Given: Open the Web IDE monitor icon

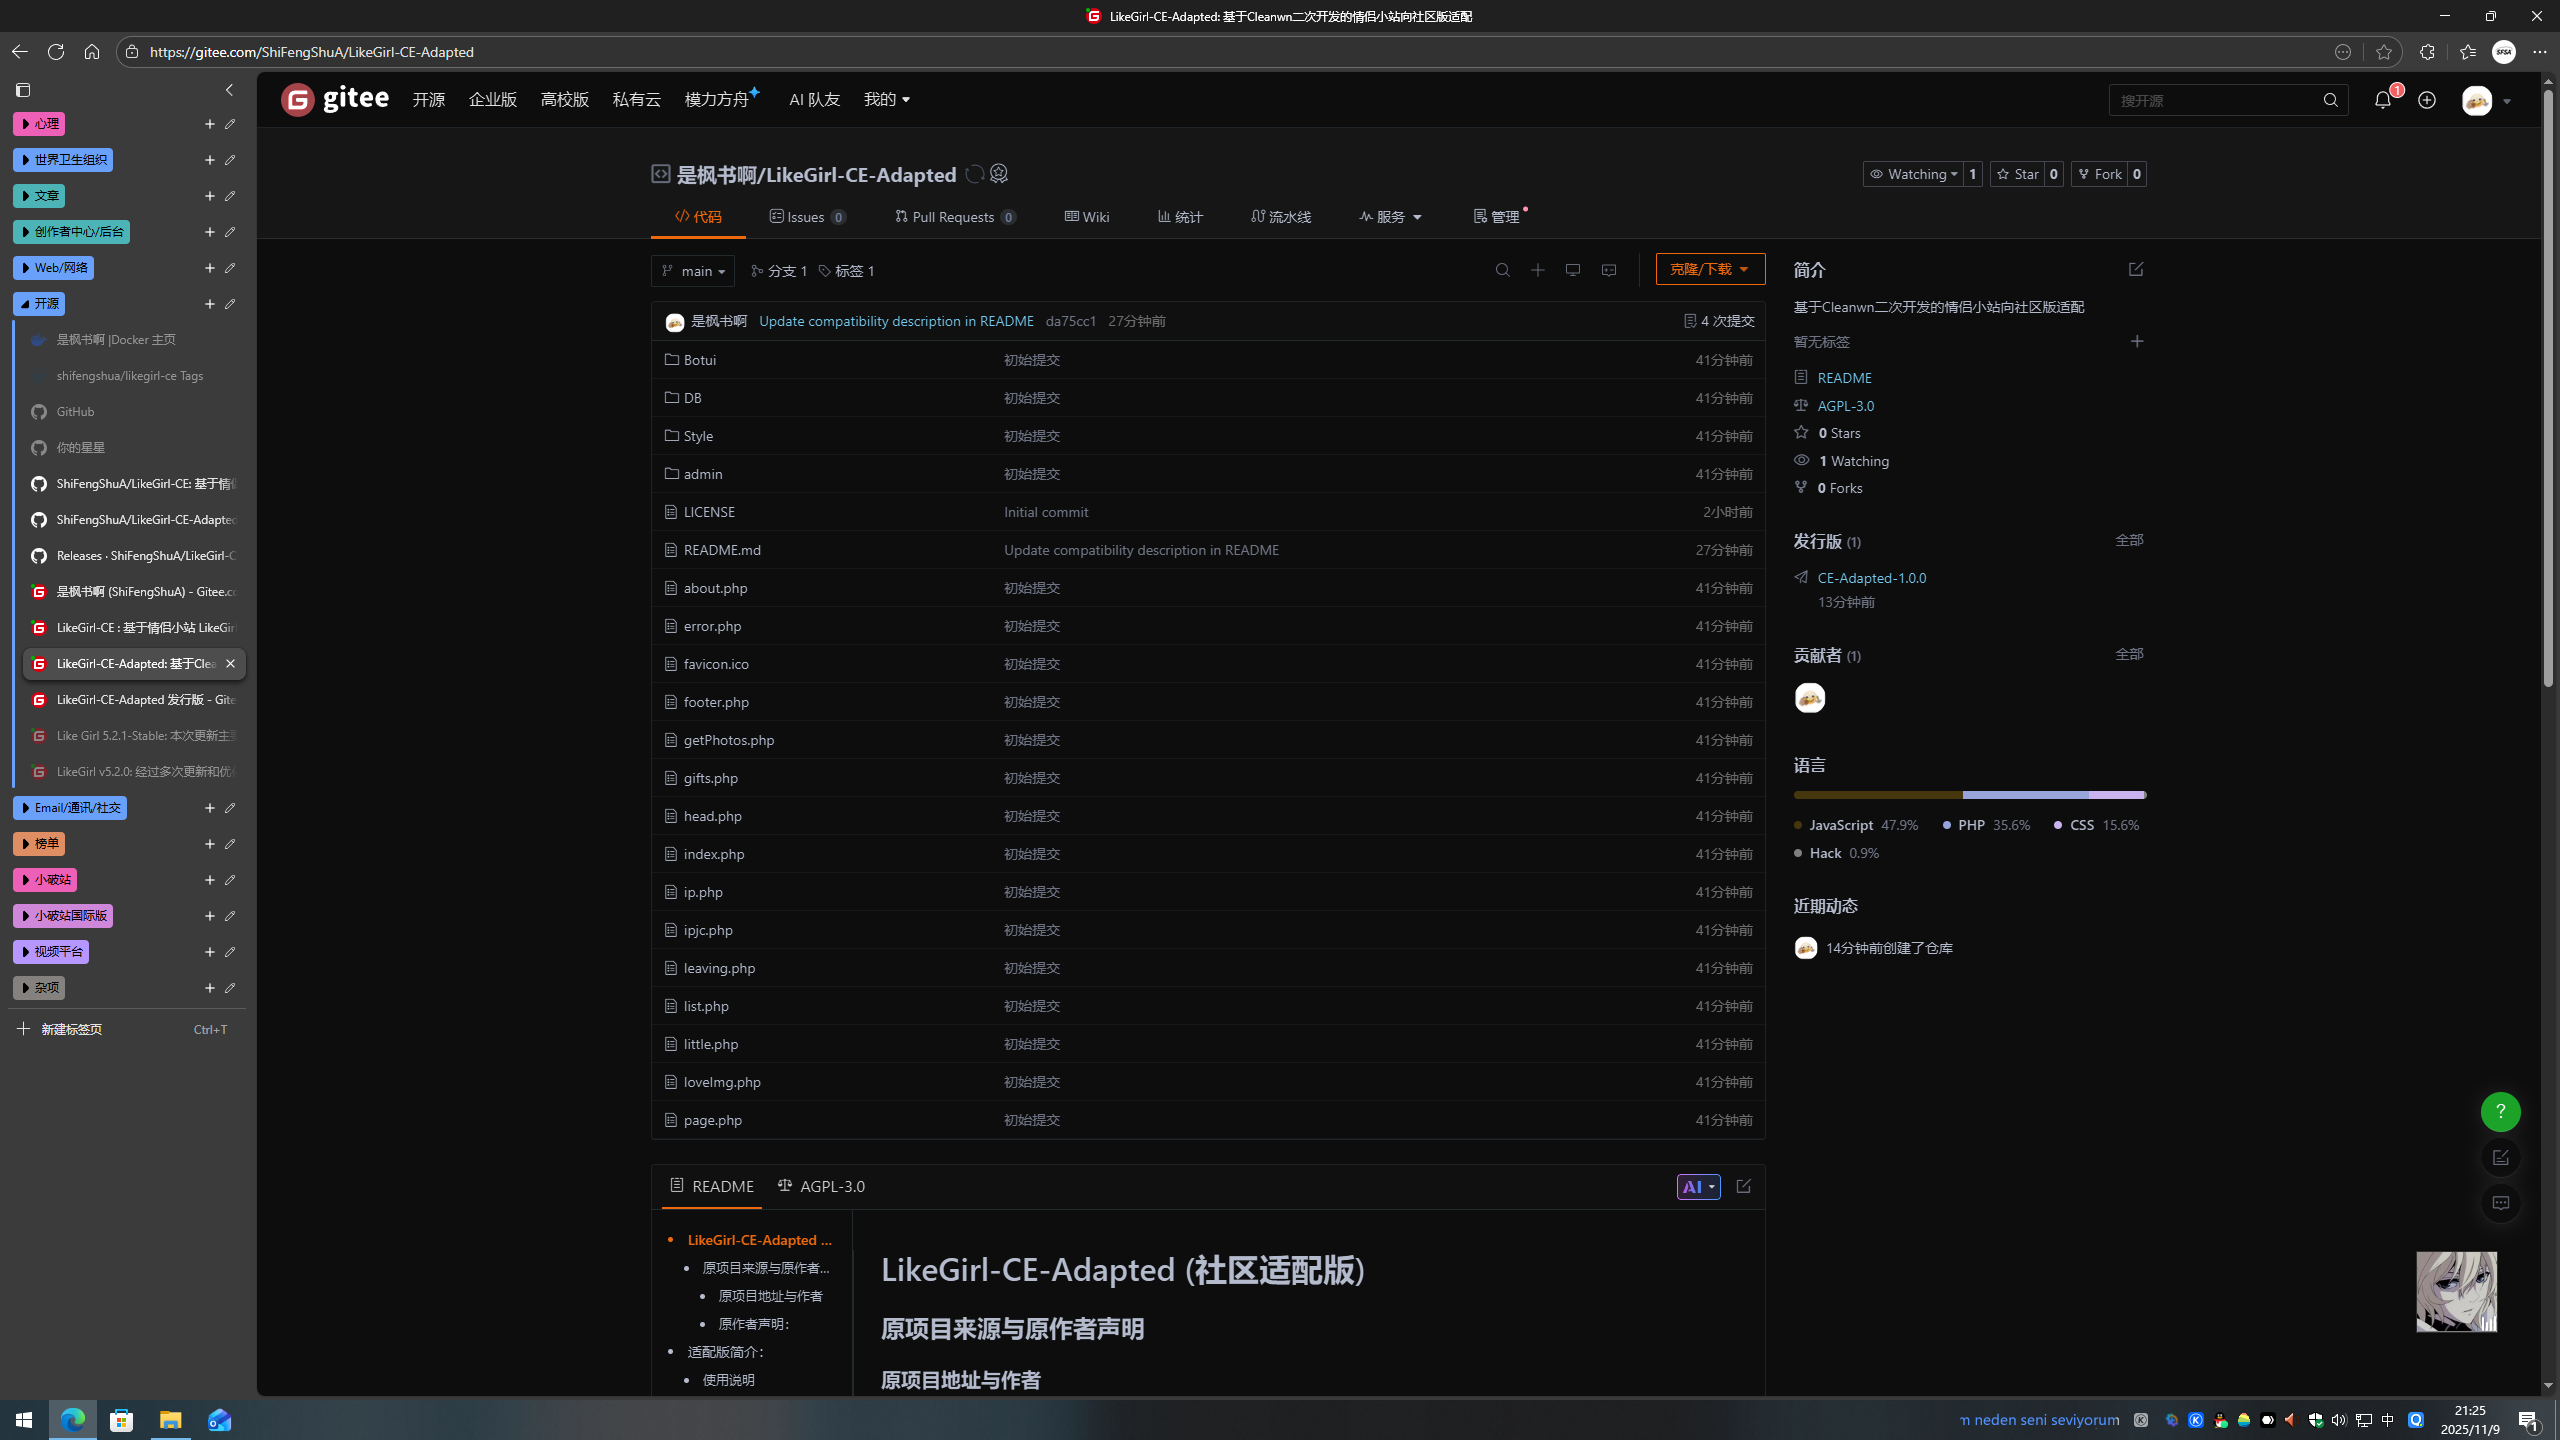Looking at the screenshot, I should 1573,270.
